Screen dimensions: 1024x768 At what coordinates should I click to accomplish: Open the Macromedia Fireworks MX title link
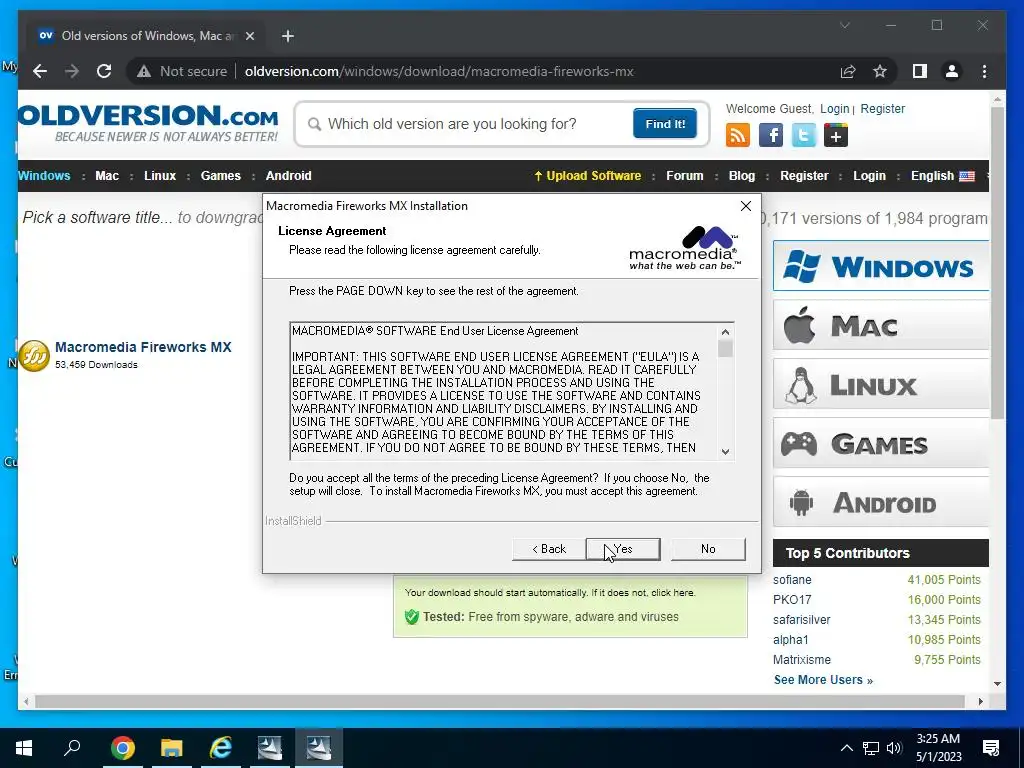[x=143, y=347]
